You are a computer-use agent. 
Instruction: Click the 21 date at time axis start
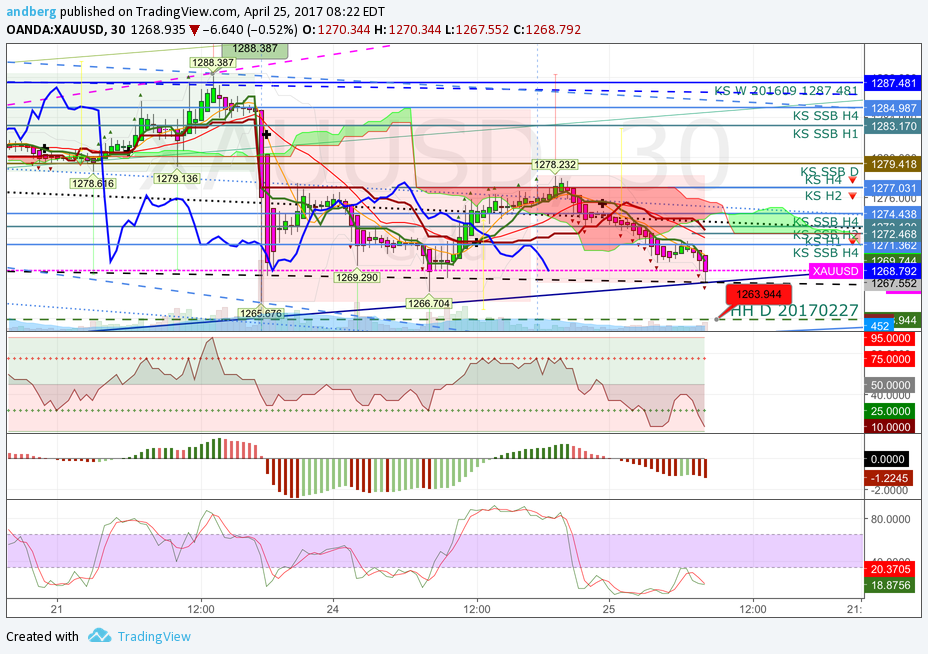coord(57,608)
